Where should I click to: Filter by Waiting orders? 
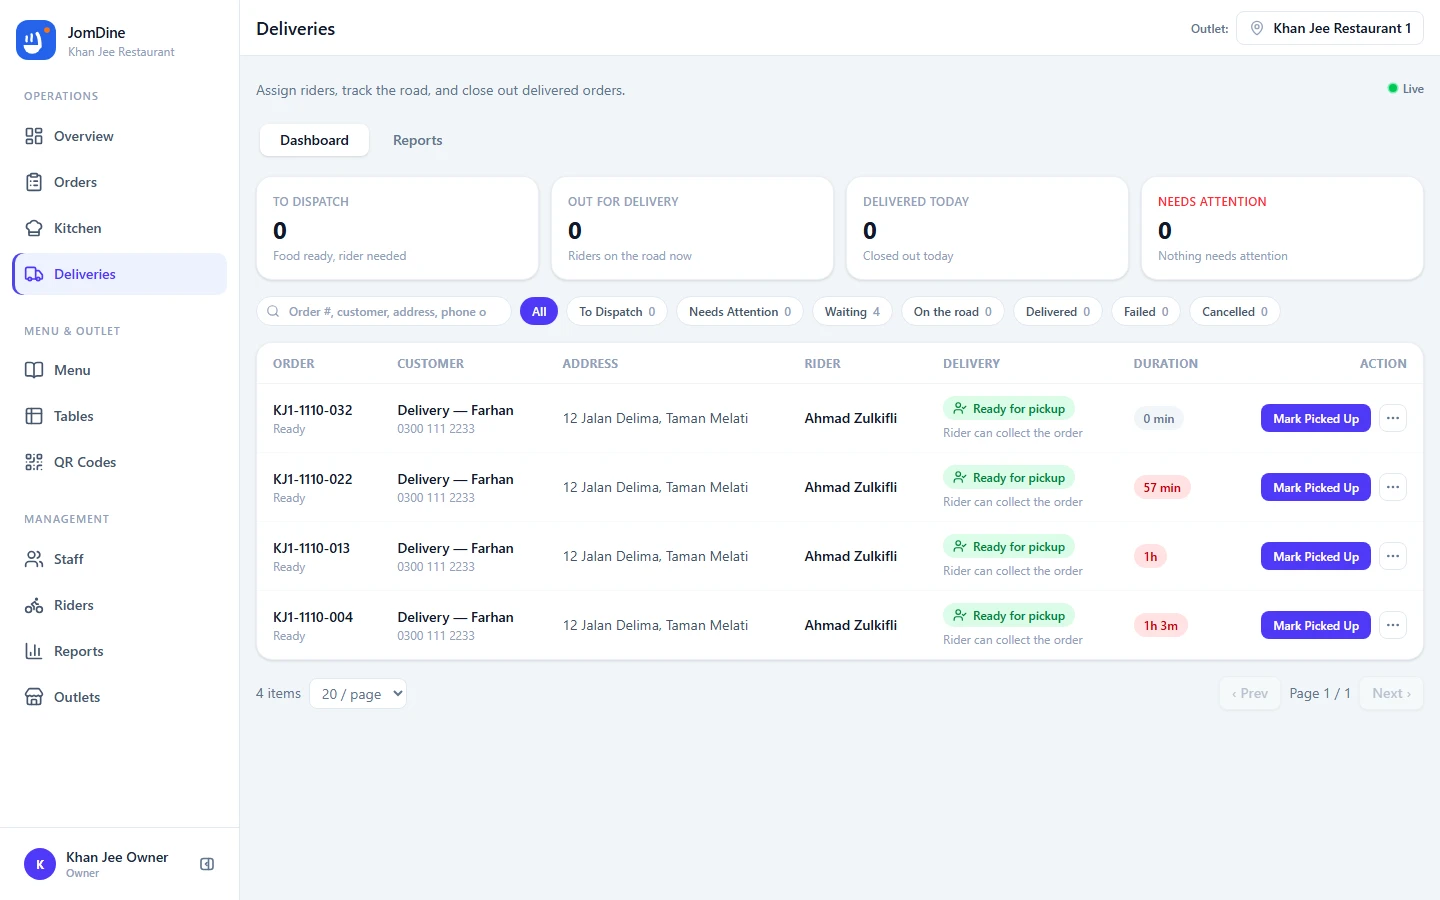852,312
